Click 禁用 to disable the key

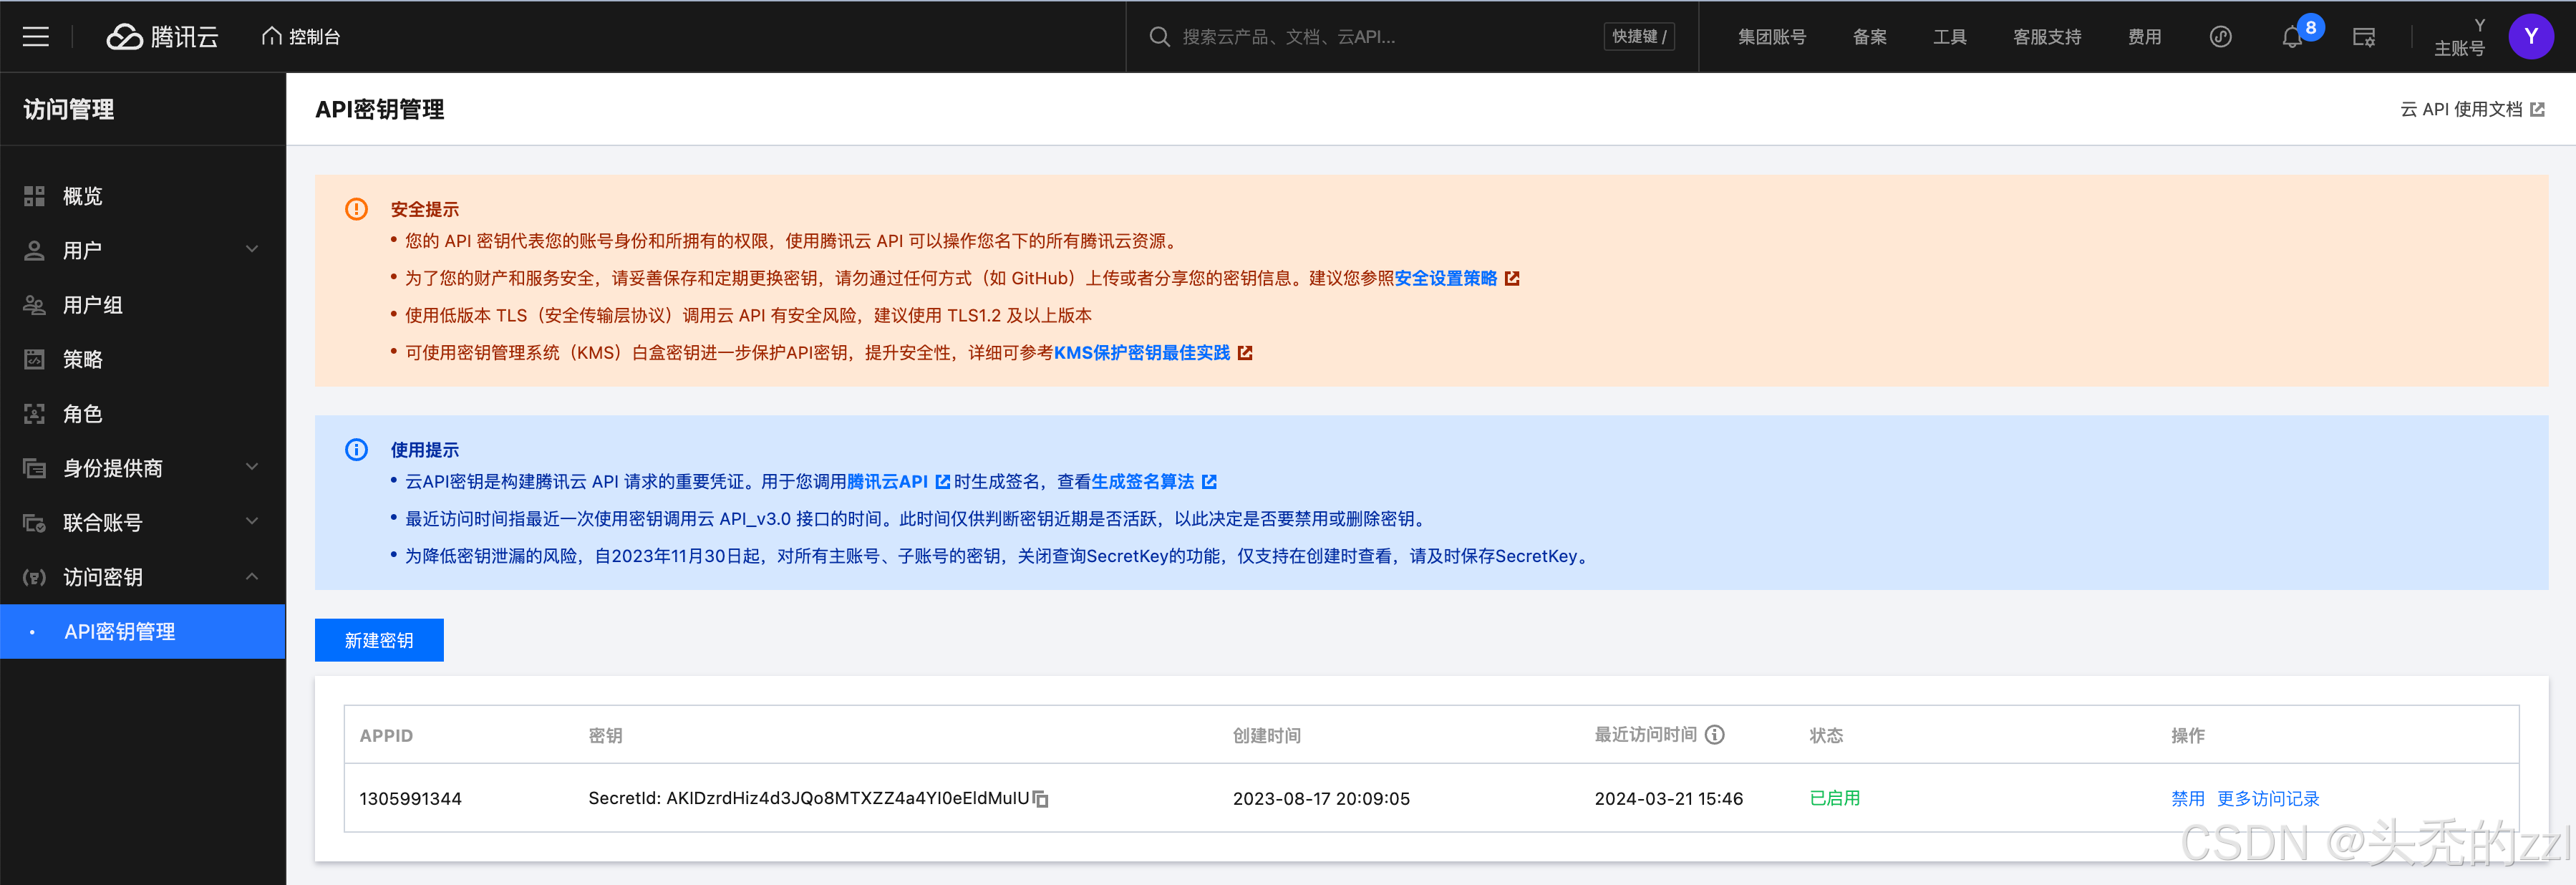coord(2187,798)
